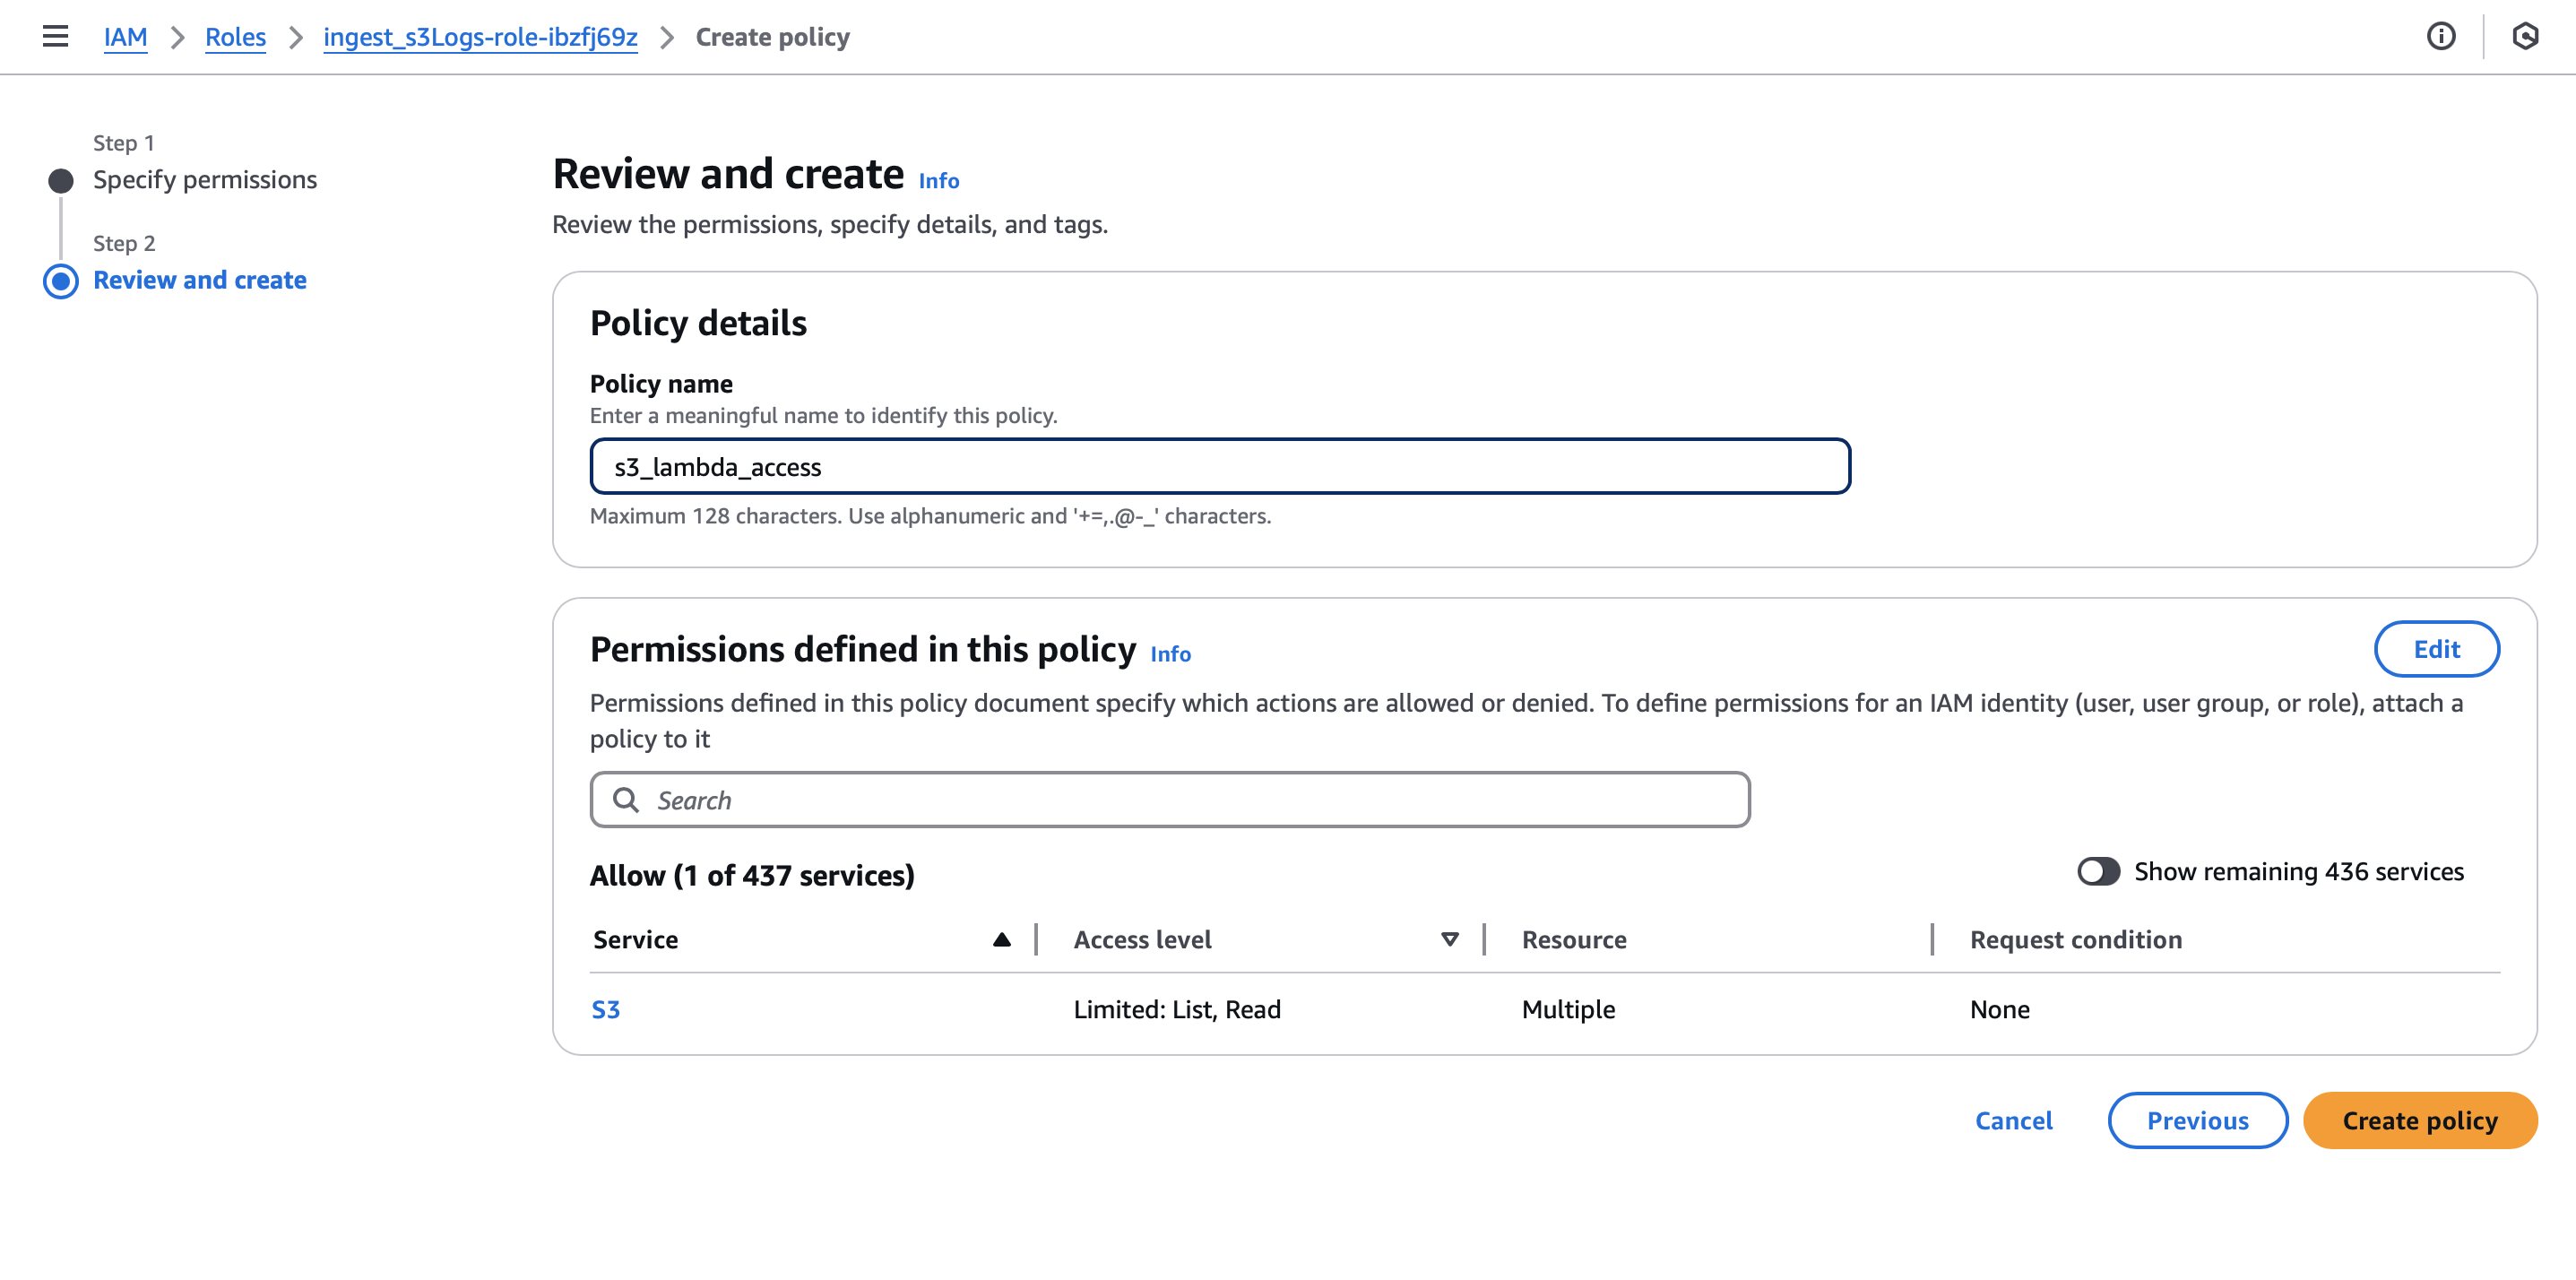Screen dimensions: 2576x1280
Task: Click the Service column header
Action: pos(635,939)
